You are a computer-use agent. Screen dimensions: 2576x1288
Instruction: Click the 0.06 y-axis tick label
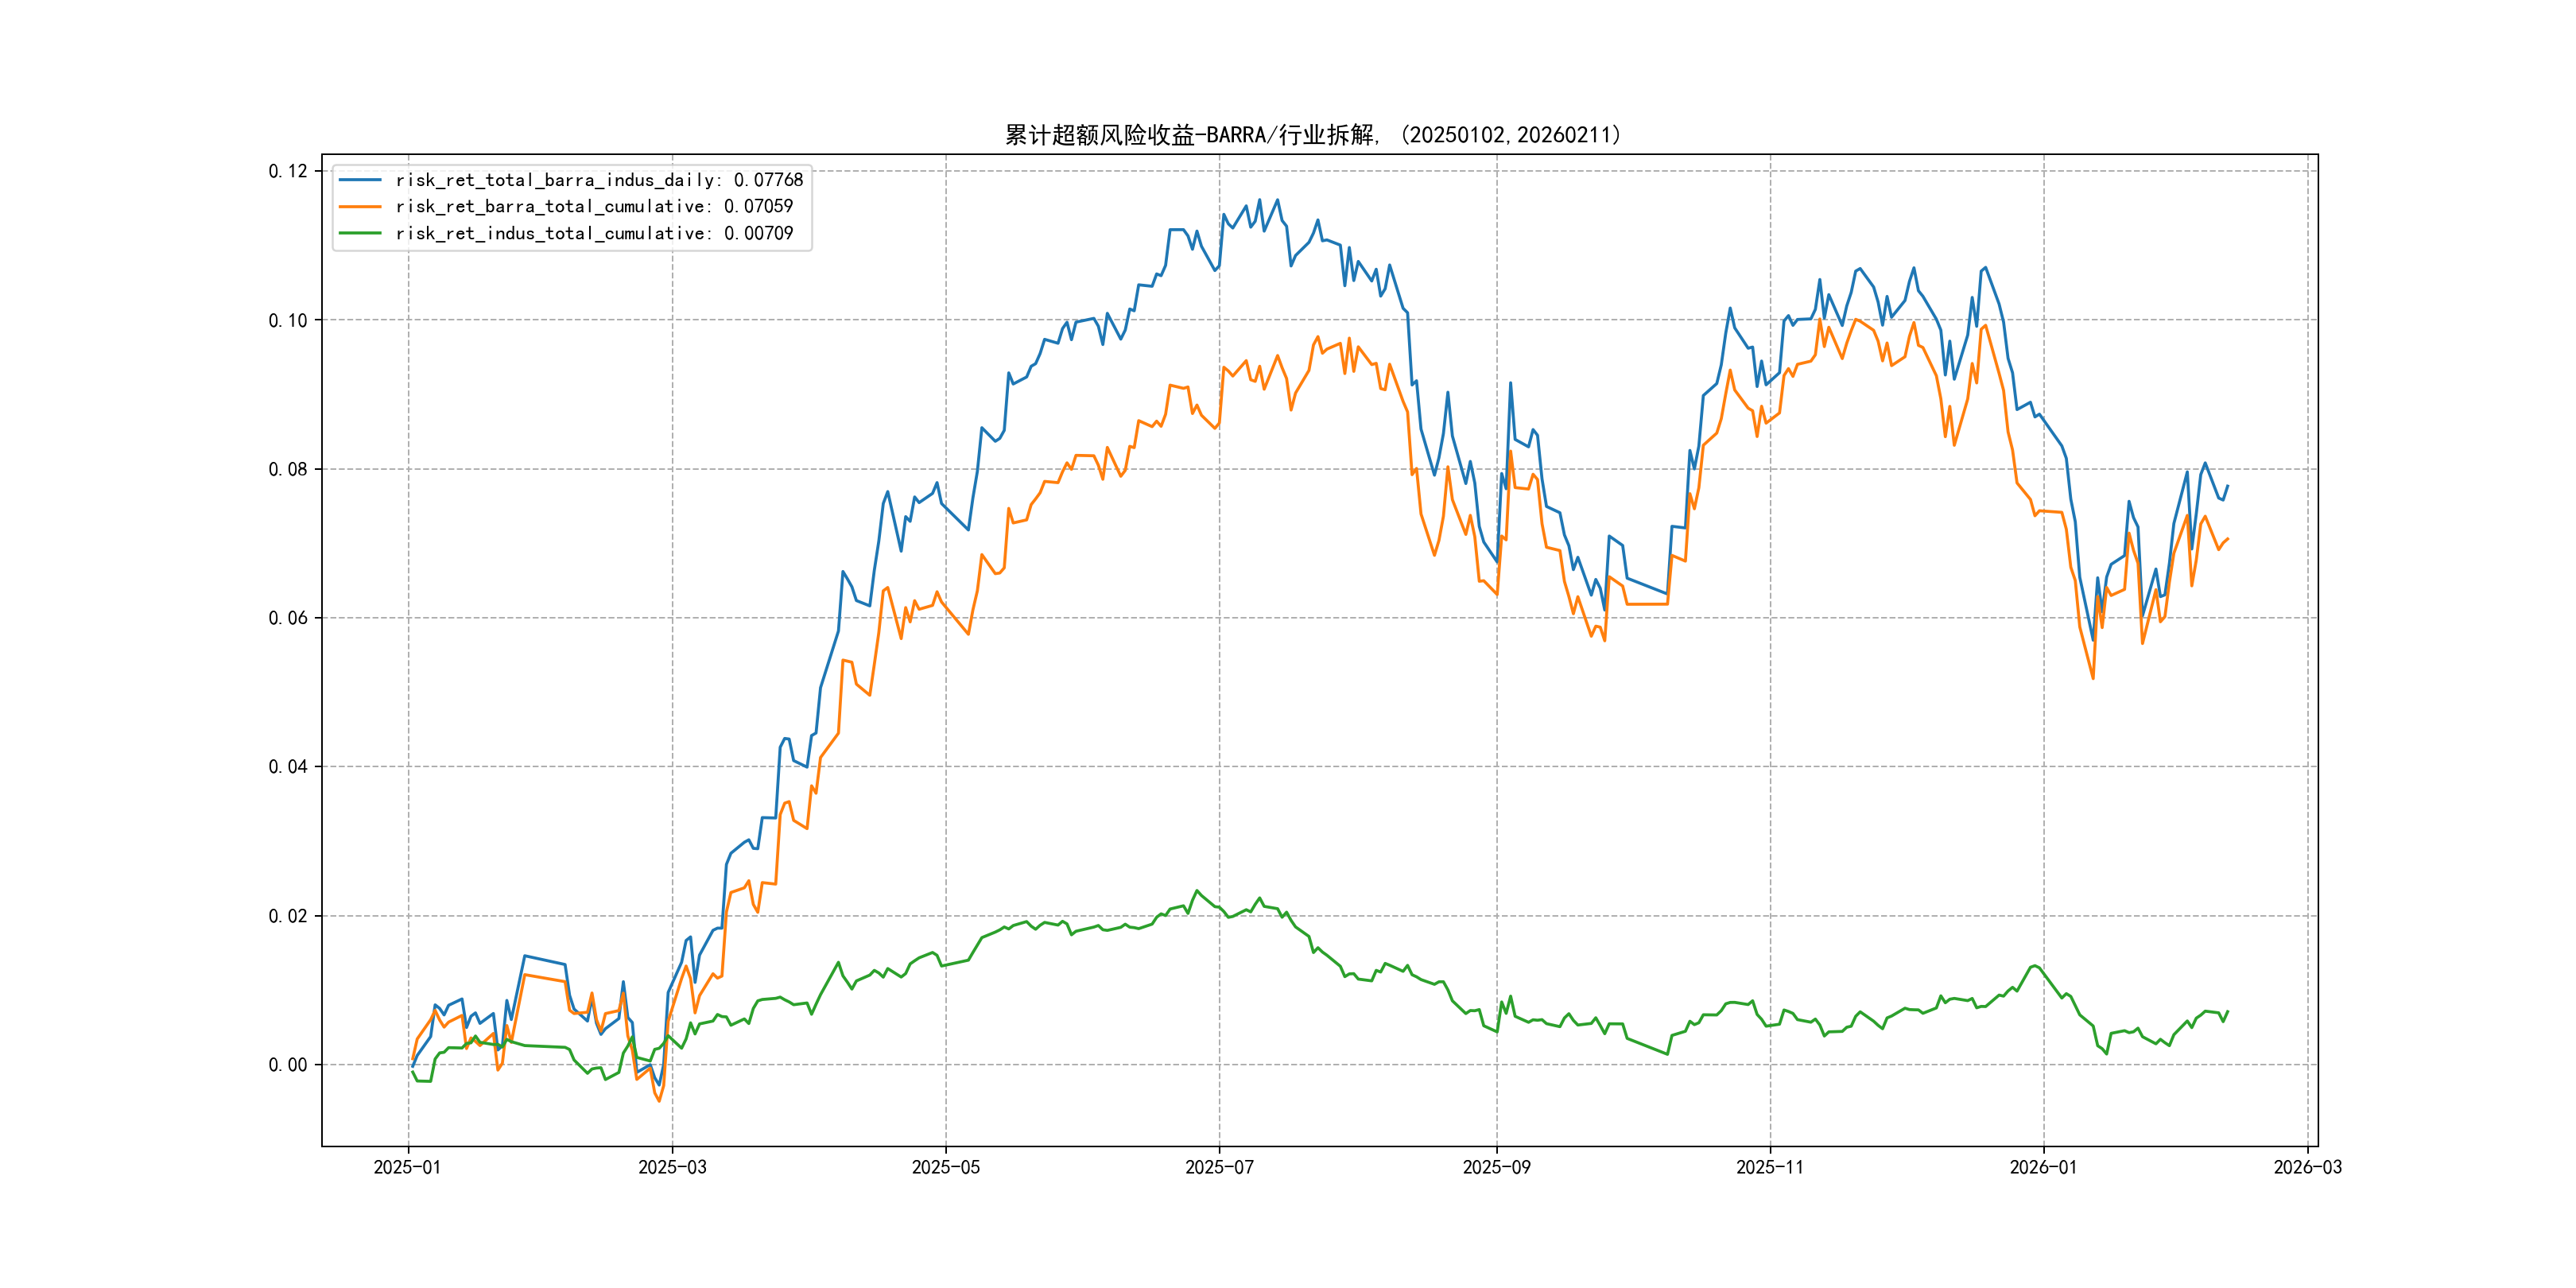click(288, 618)
